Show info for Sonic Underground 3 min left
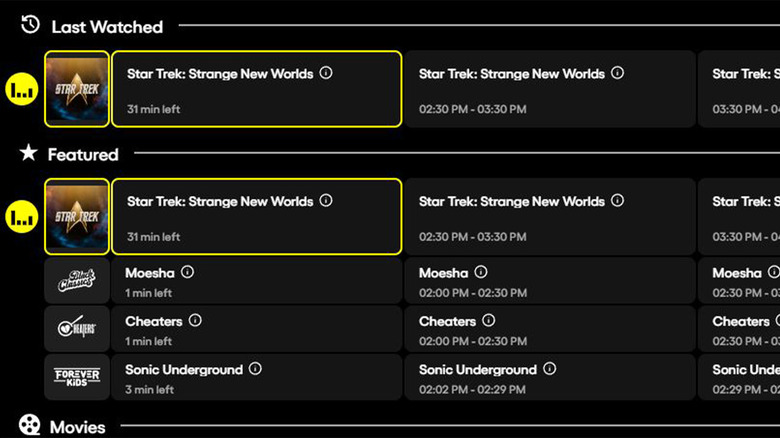 (255, 369)
